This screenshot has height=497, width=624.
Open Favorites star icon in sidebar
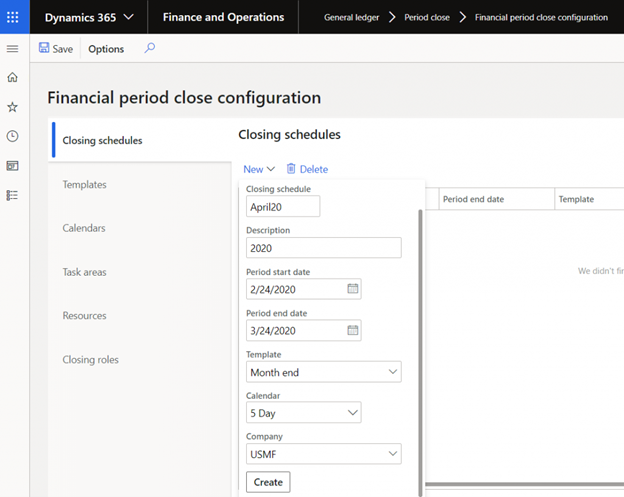pos(13,107)
